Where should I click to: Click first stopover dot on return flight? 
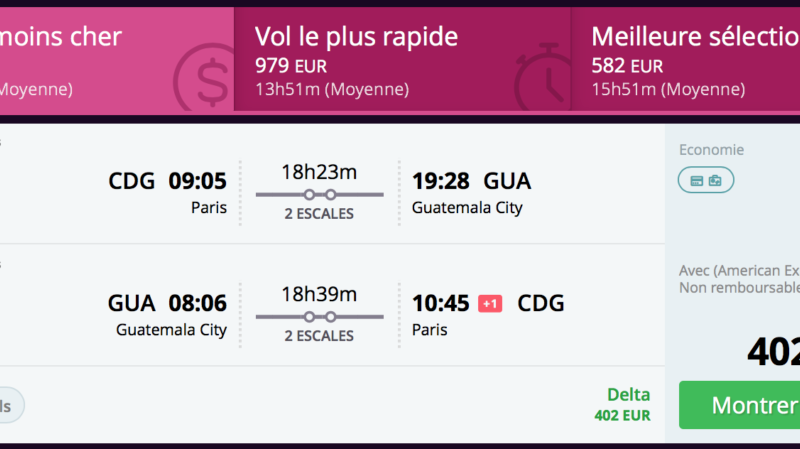click(x=309, y=317)
